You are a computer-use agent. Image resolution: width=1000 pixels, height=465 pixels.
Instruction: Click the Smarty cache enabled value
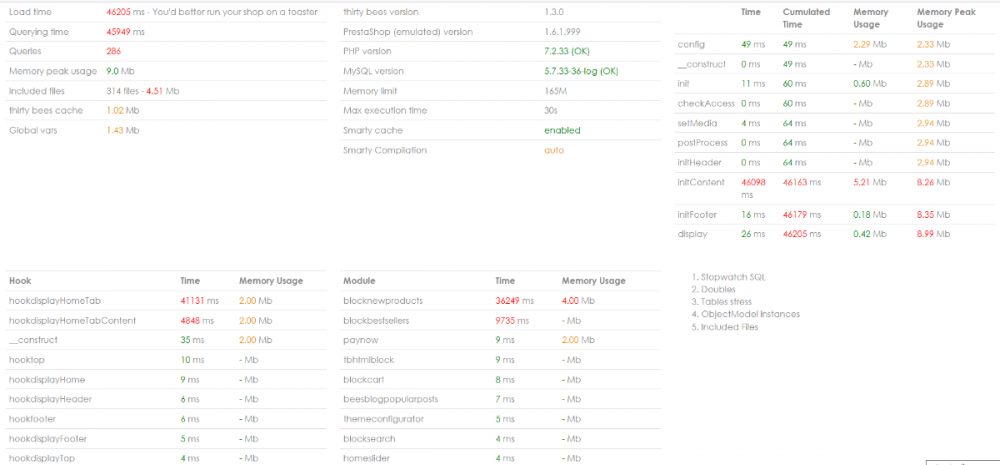coord(562,130)
